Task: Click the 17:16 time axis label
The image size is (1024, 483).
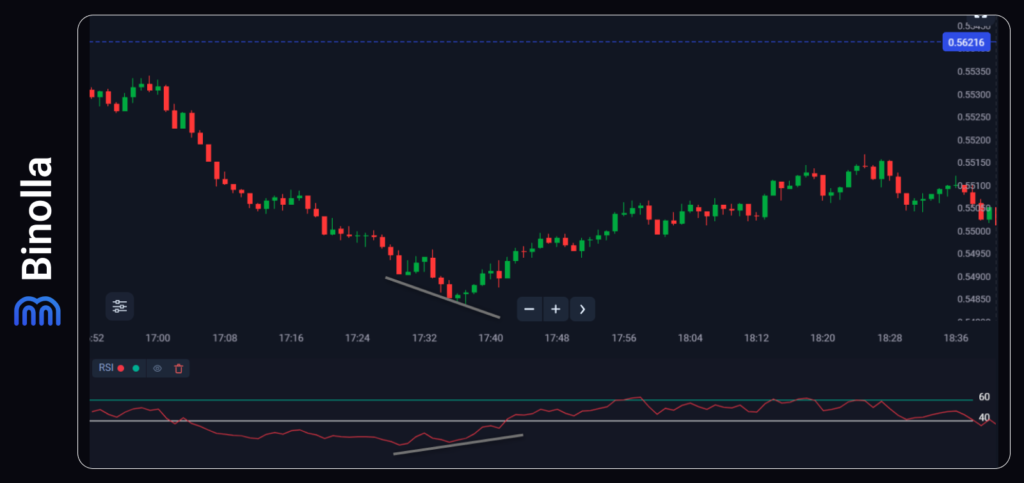Action: (291, 338)
